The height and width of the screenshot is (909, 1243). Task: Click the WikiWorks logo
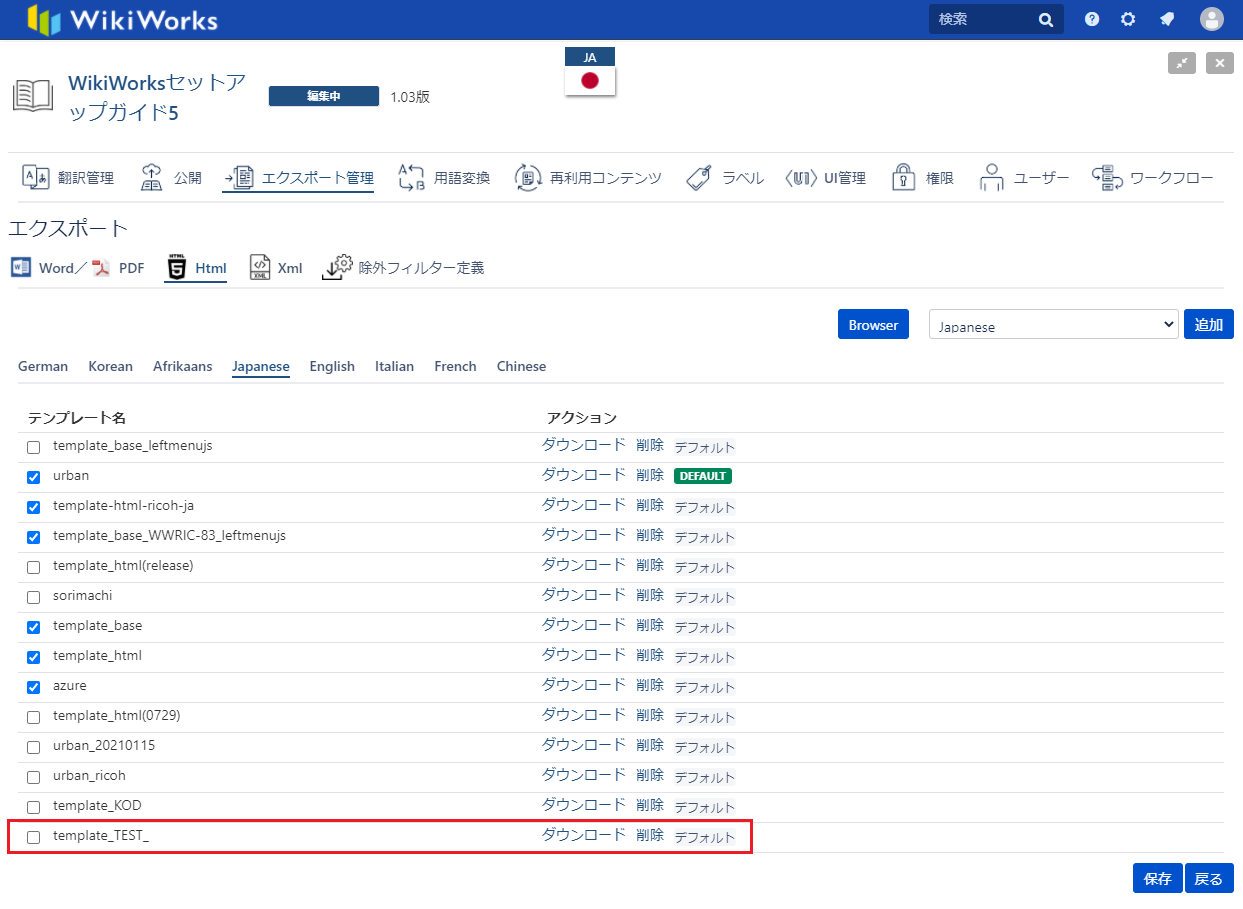tap(122, 20)
